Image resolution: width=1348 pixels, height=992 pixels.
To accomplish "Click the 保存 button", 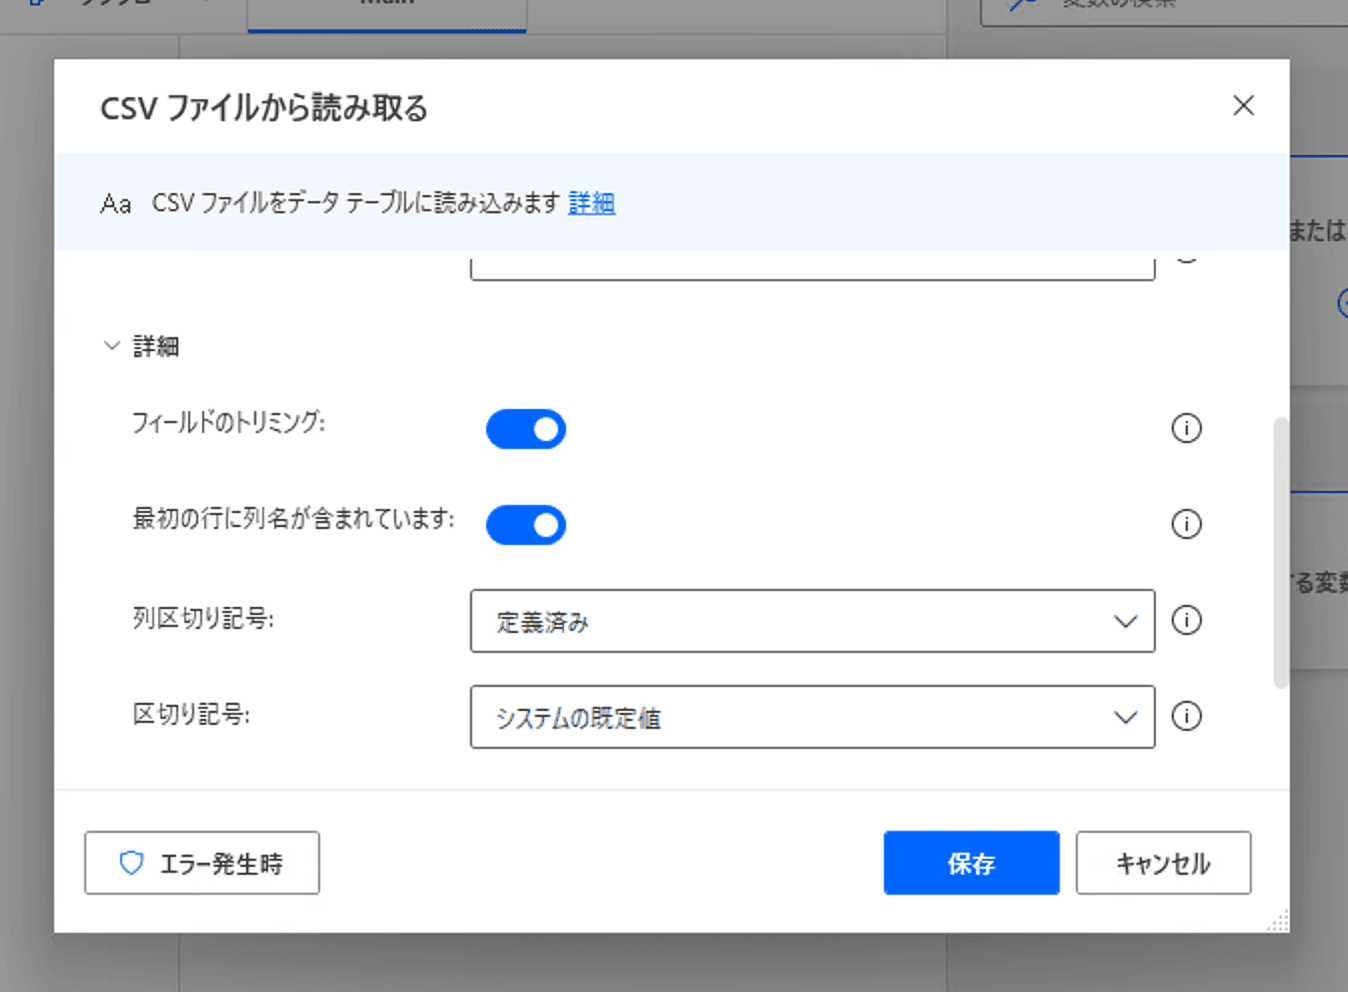I will pos(971,863).
